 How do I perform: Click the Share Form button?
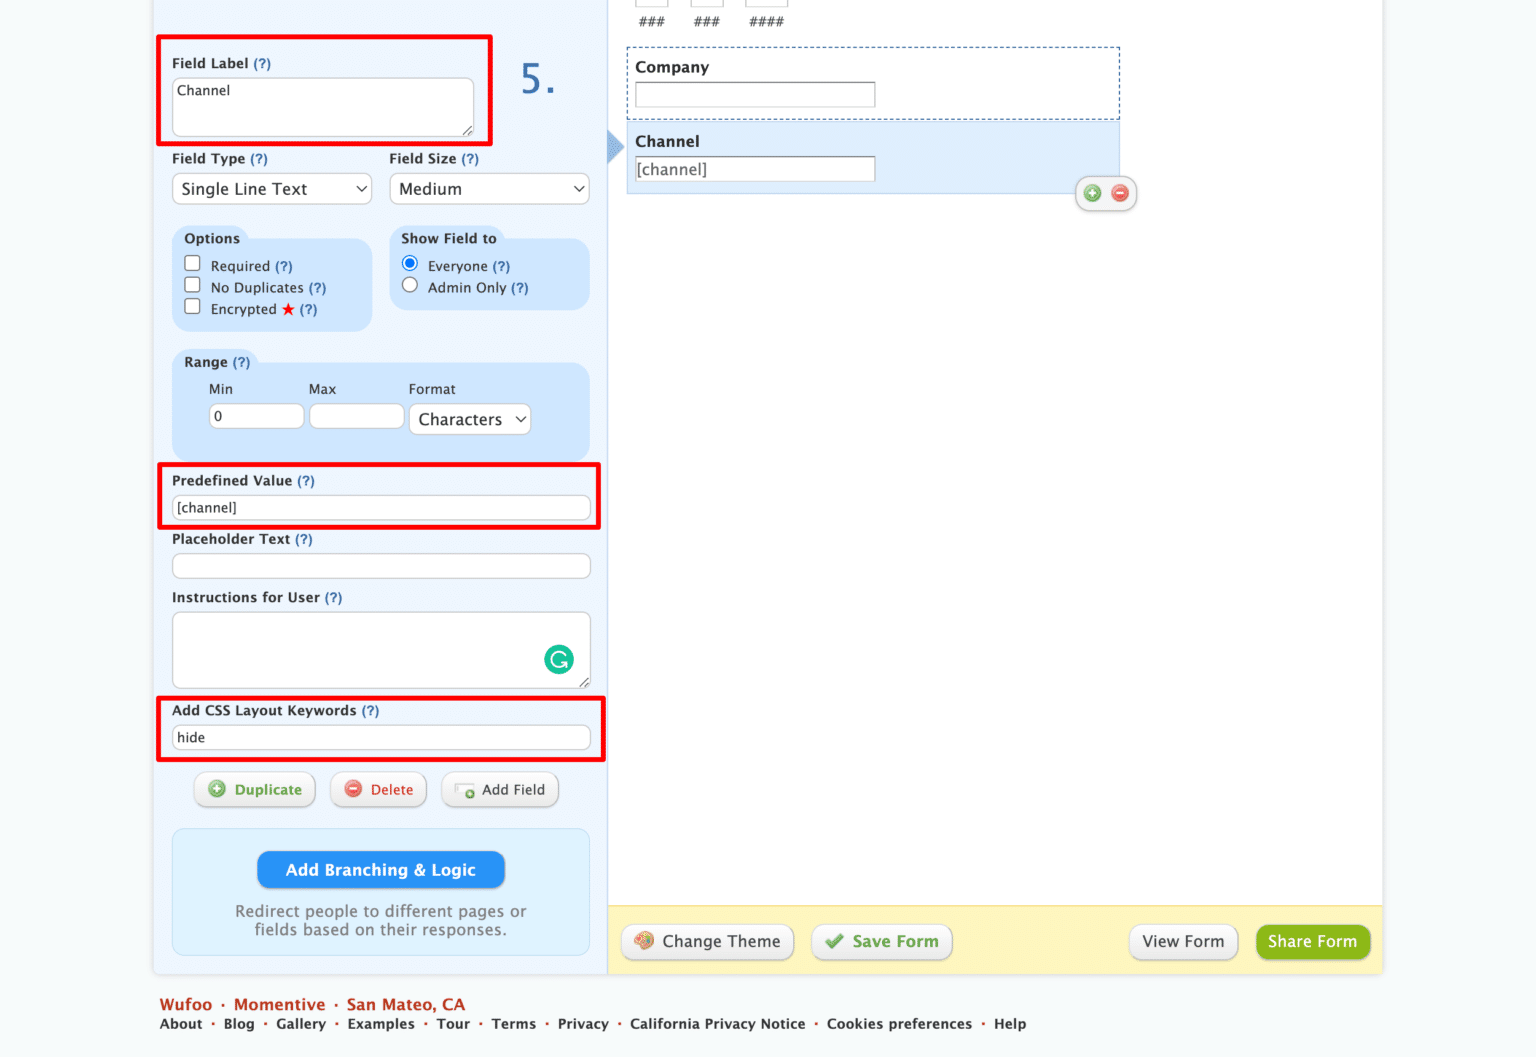[x=1313, y=941]
